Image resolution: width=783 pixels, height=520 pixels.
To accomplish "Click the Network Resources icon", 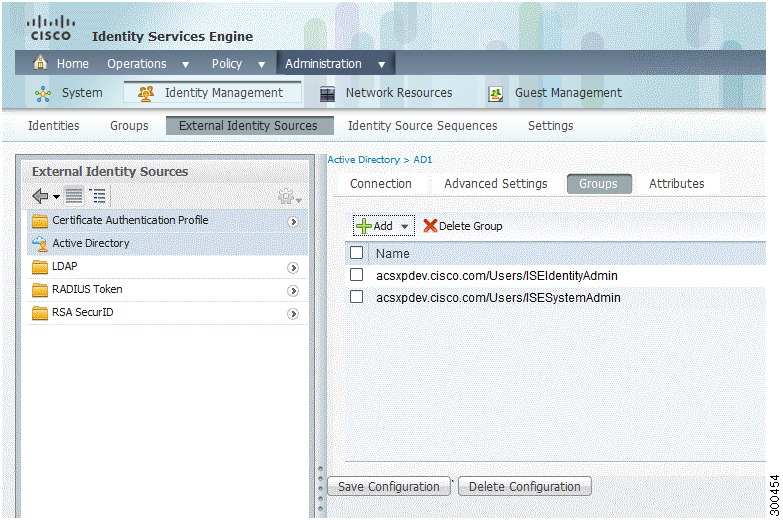I will (x=328, y=93).
